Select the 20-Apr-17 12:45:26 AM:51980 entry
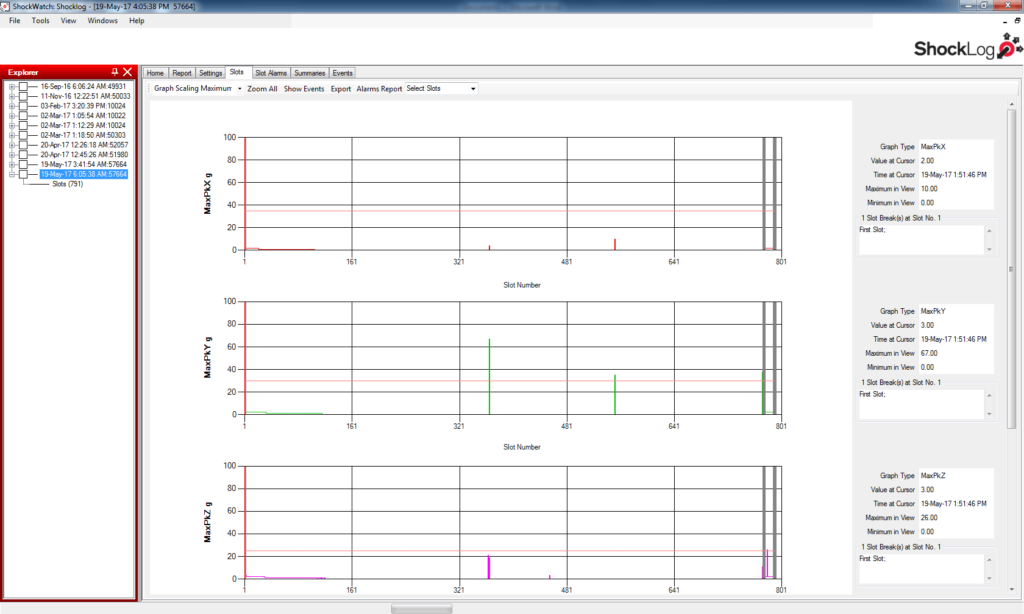 [84, 155]
